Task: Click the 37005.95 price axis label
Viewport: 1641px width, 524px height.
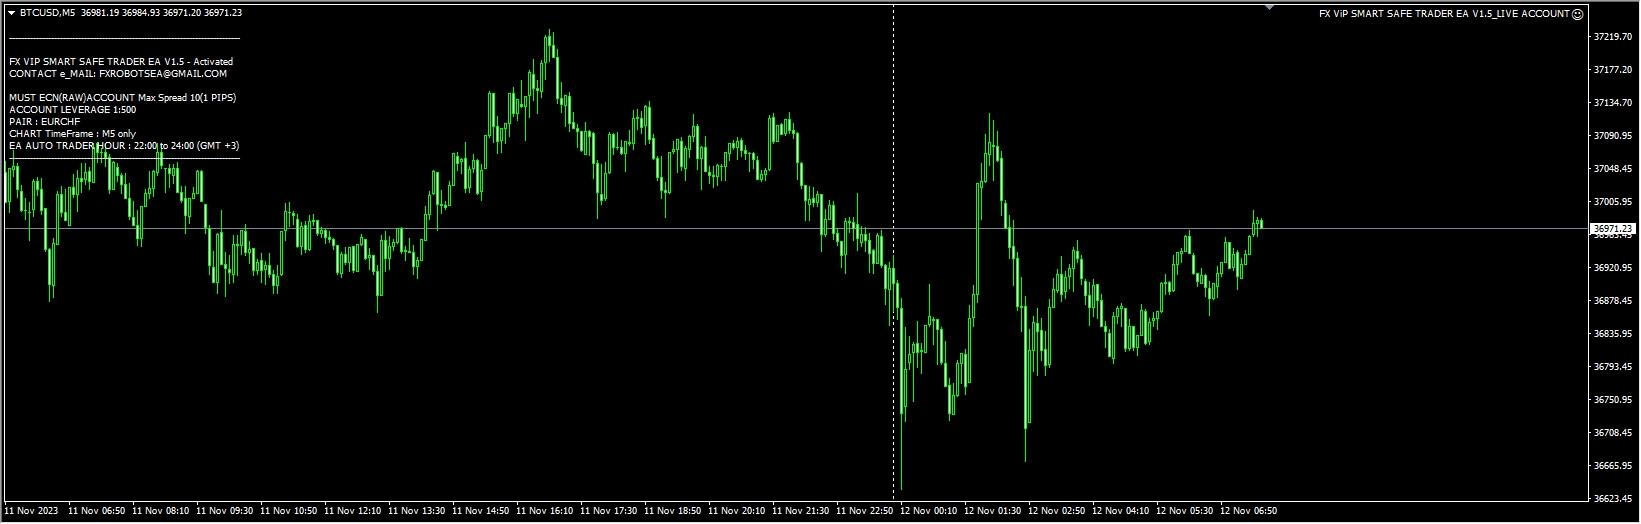Action: [x=1614, y=202]
